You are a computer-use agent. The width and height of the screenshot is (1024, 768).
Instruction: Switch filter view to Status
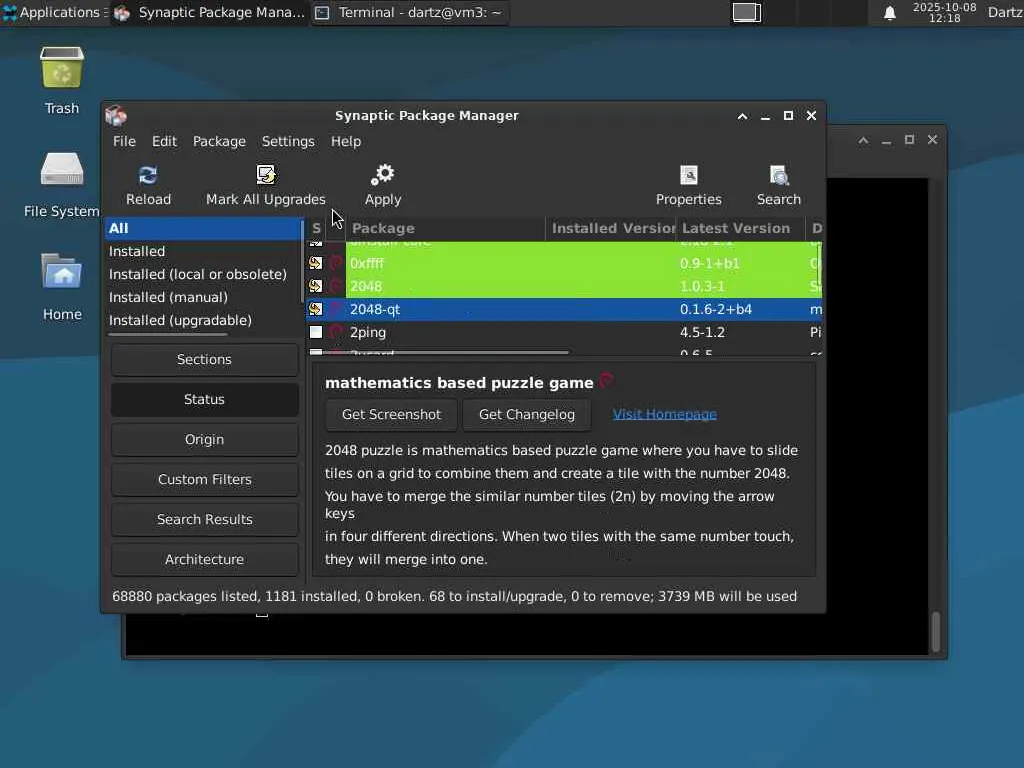pos(204,399)
